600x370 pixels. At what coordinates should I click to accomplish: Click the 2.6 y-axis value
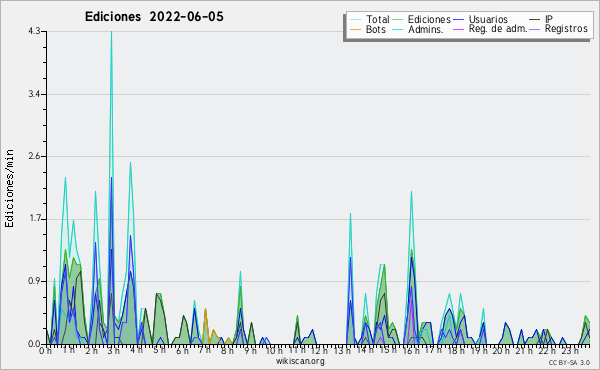point(34,156)
